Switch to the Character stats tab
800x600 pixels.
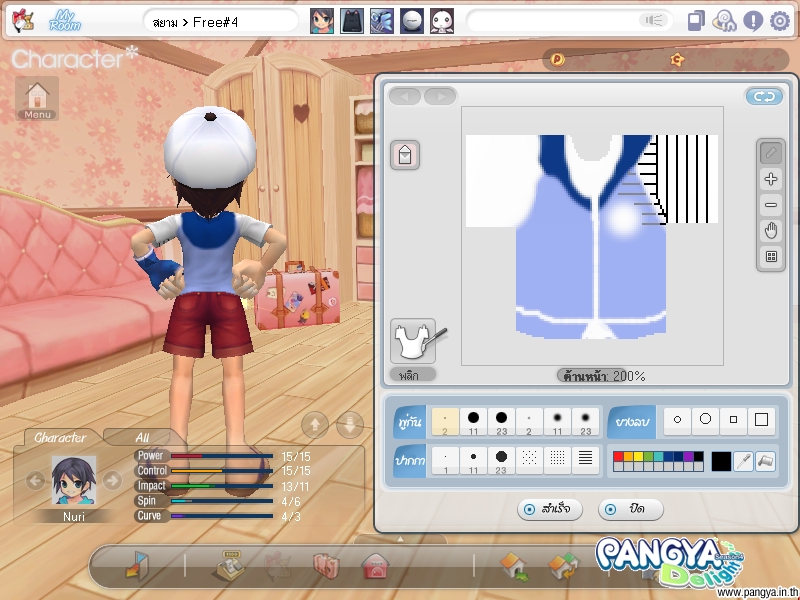(60, 437)
